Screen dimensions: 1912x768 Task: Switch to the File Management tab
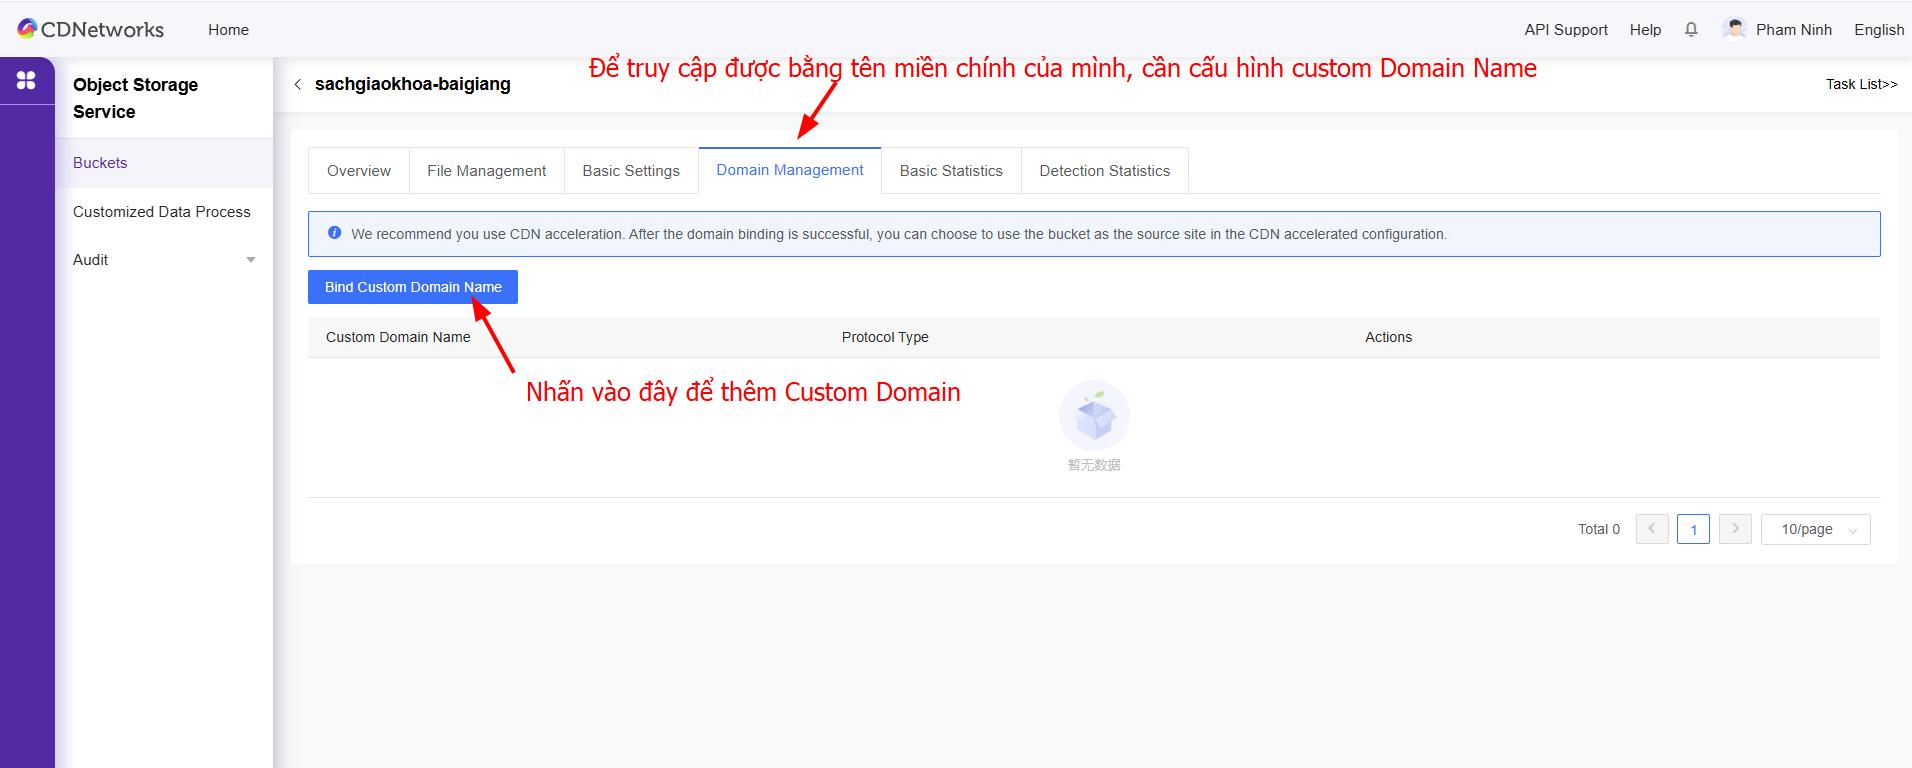(x=486, y=171)
